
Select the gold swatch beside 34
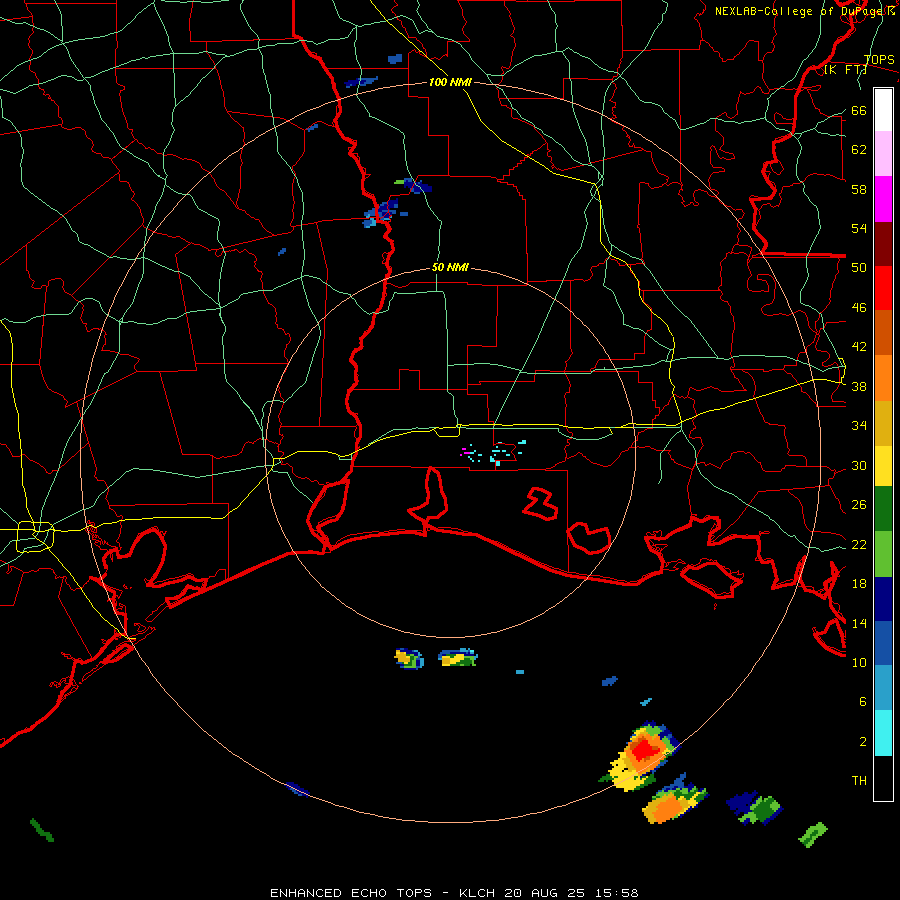[883, 423]
